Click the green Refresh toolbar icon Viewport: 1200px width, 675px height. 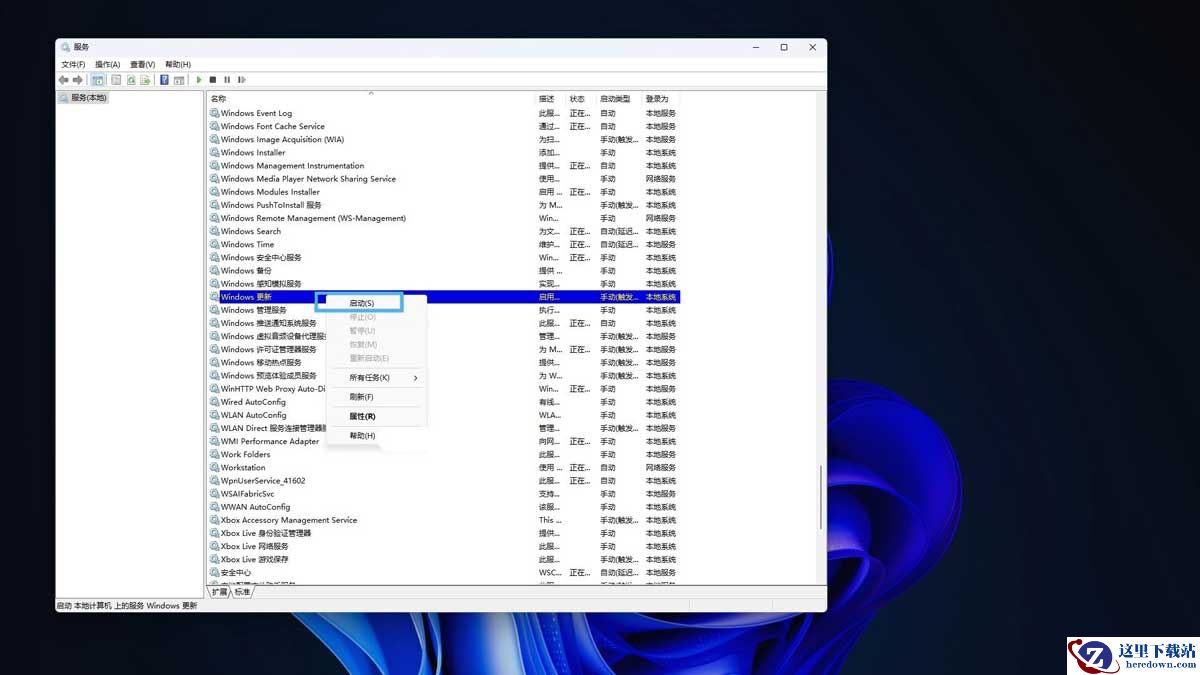pos(131,80)
